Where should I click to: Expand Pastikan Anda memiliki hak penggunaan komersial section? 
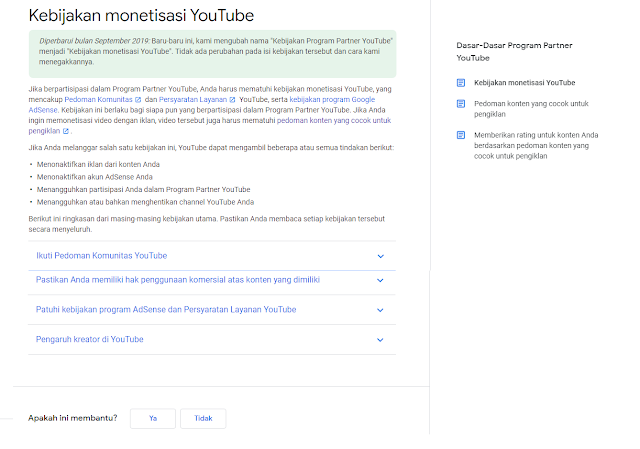click(212, 280)
